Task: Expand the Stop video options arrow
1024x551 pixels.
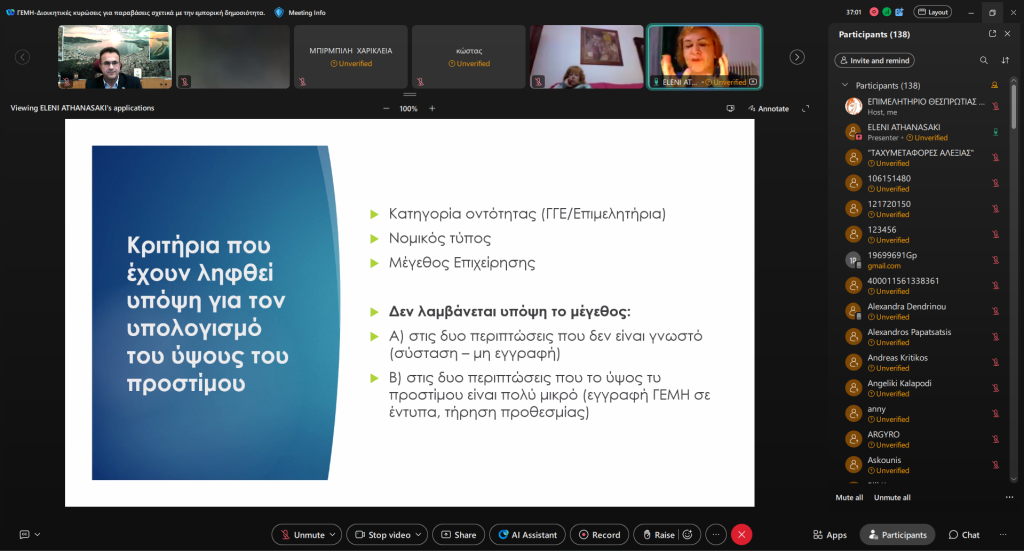Action: 420,535
